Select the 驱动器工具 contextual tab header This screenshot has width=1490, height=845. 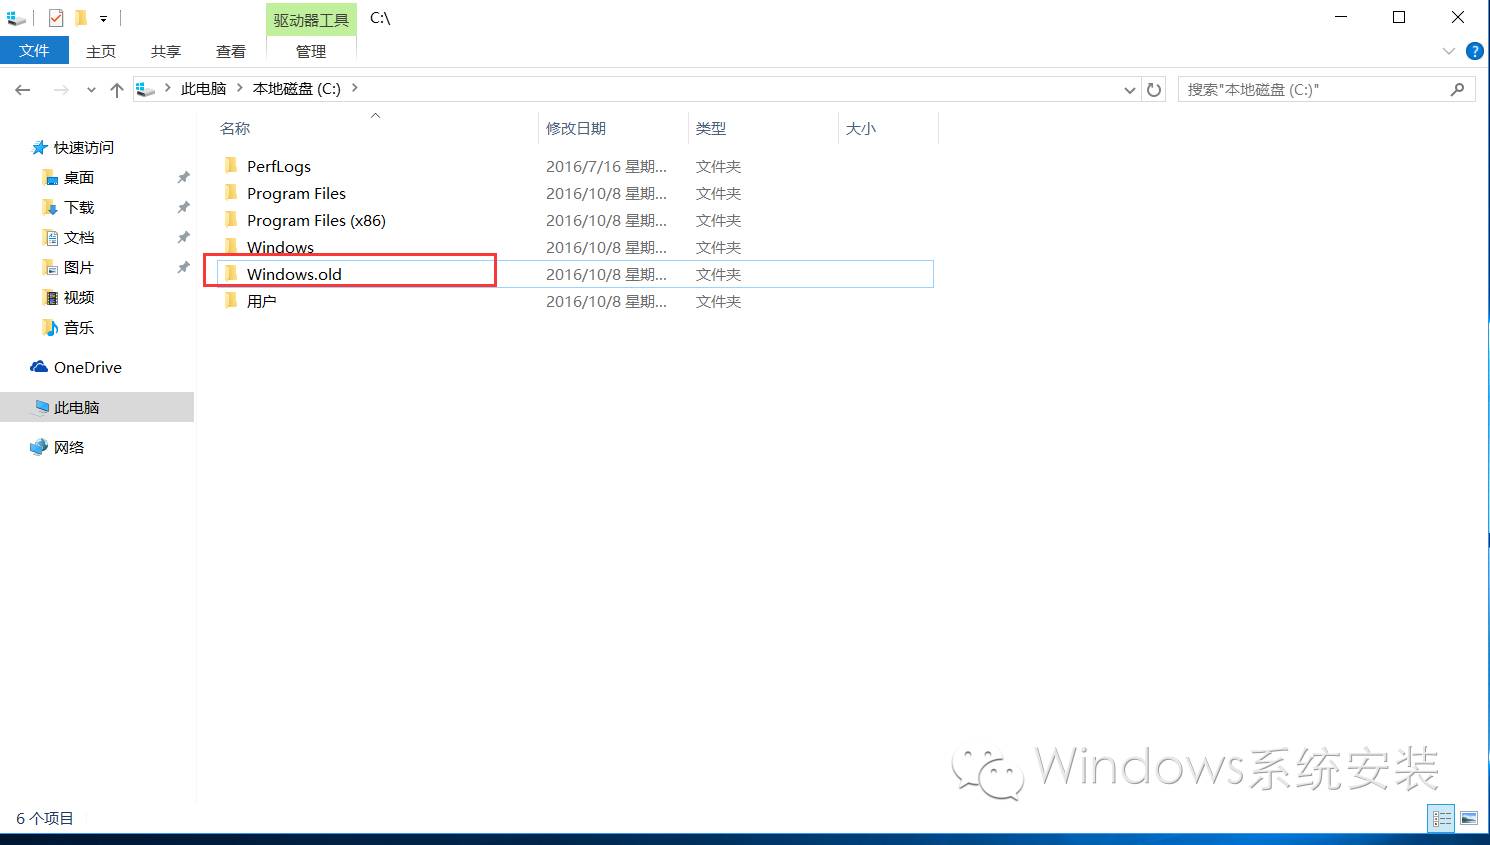(311, 20)
